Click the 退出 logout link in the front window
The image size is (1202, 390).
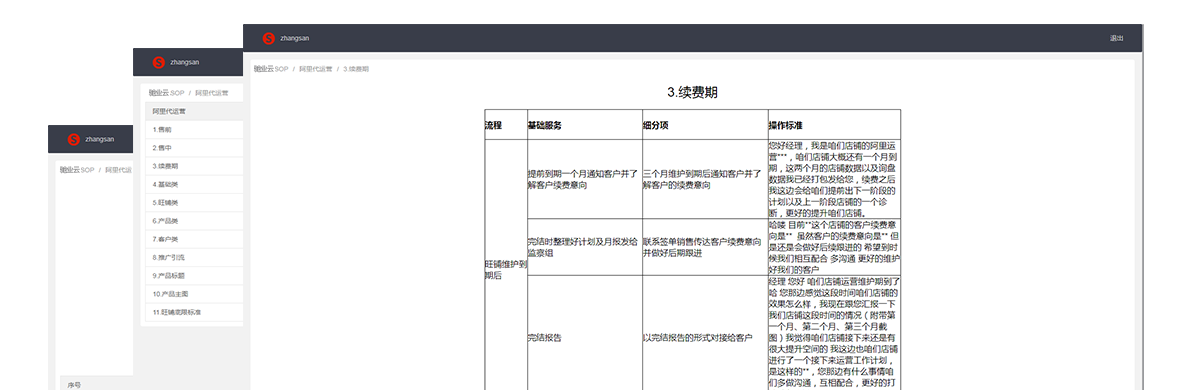pyautogui.click(x=1116, y=38)
